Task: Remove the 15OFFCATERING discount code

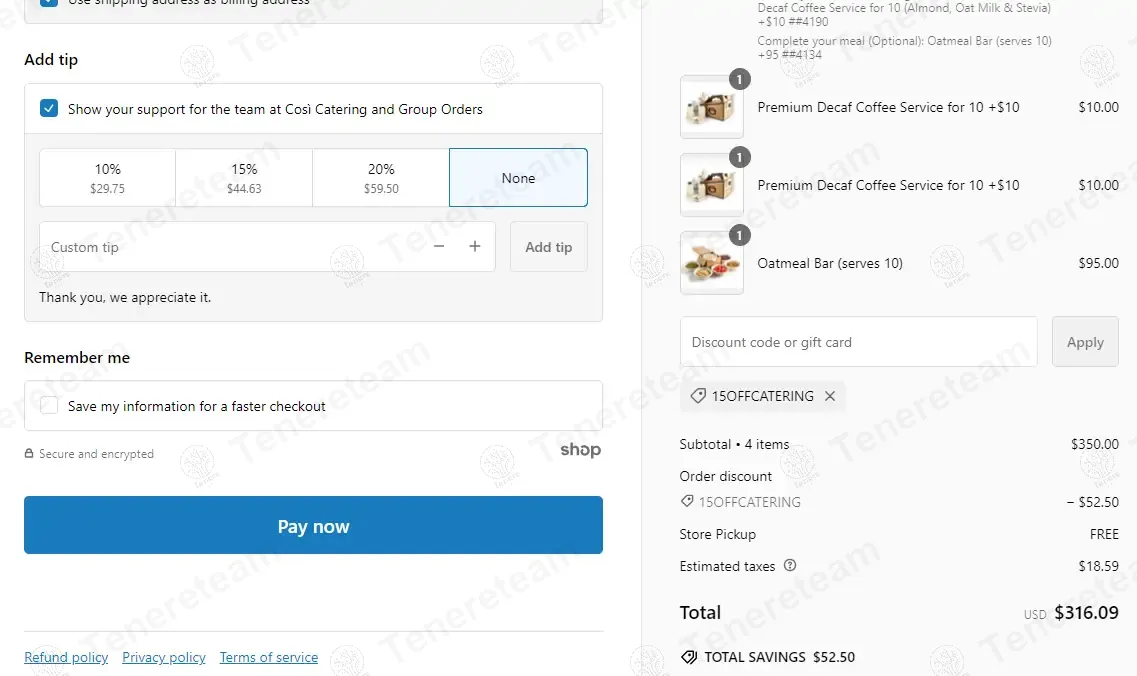Action: coord(830,396)
